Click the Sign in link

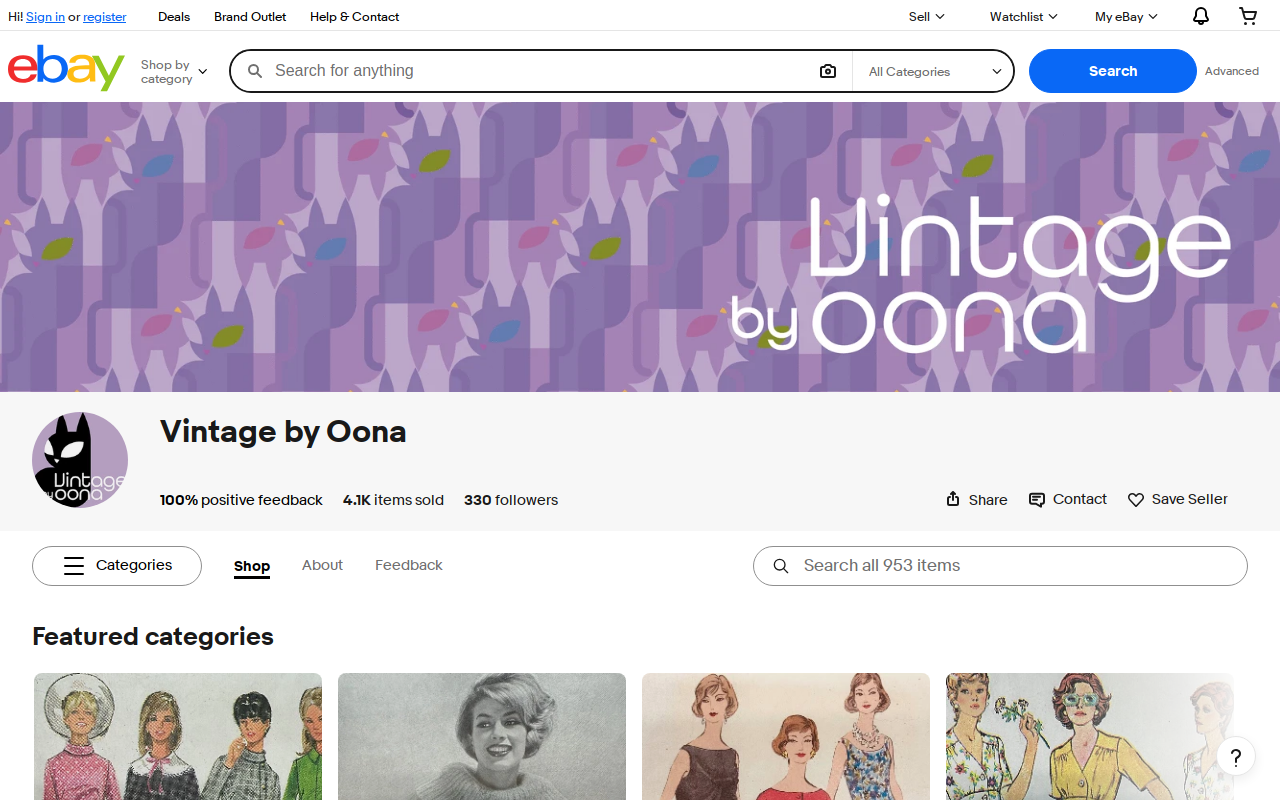click(x=45, y=17)
